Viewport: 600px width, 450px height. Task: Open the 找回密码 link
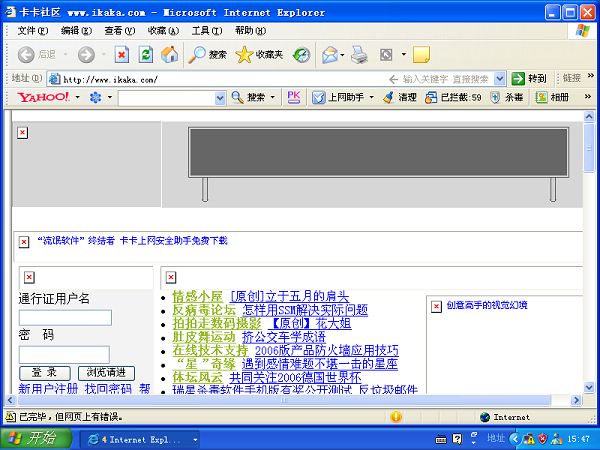point(108,389)
